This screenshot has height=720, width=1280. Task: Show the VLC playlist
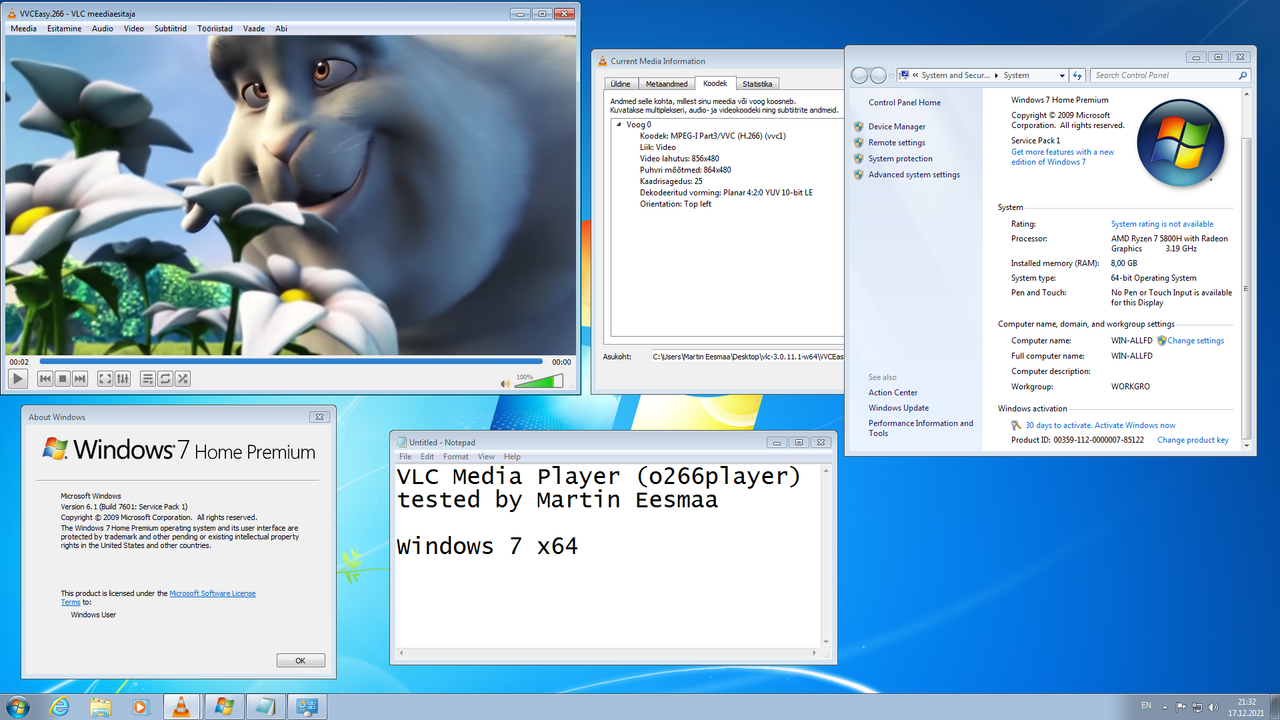pyautogui.click(x=148, y=379)
